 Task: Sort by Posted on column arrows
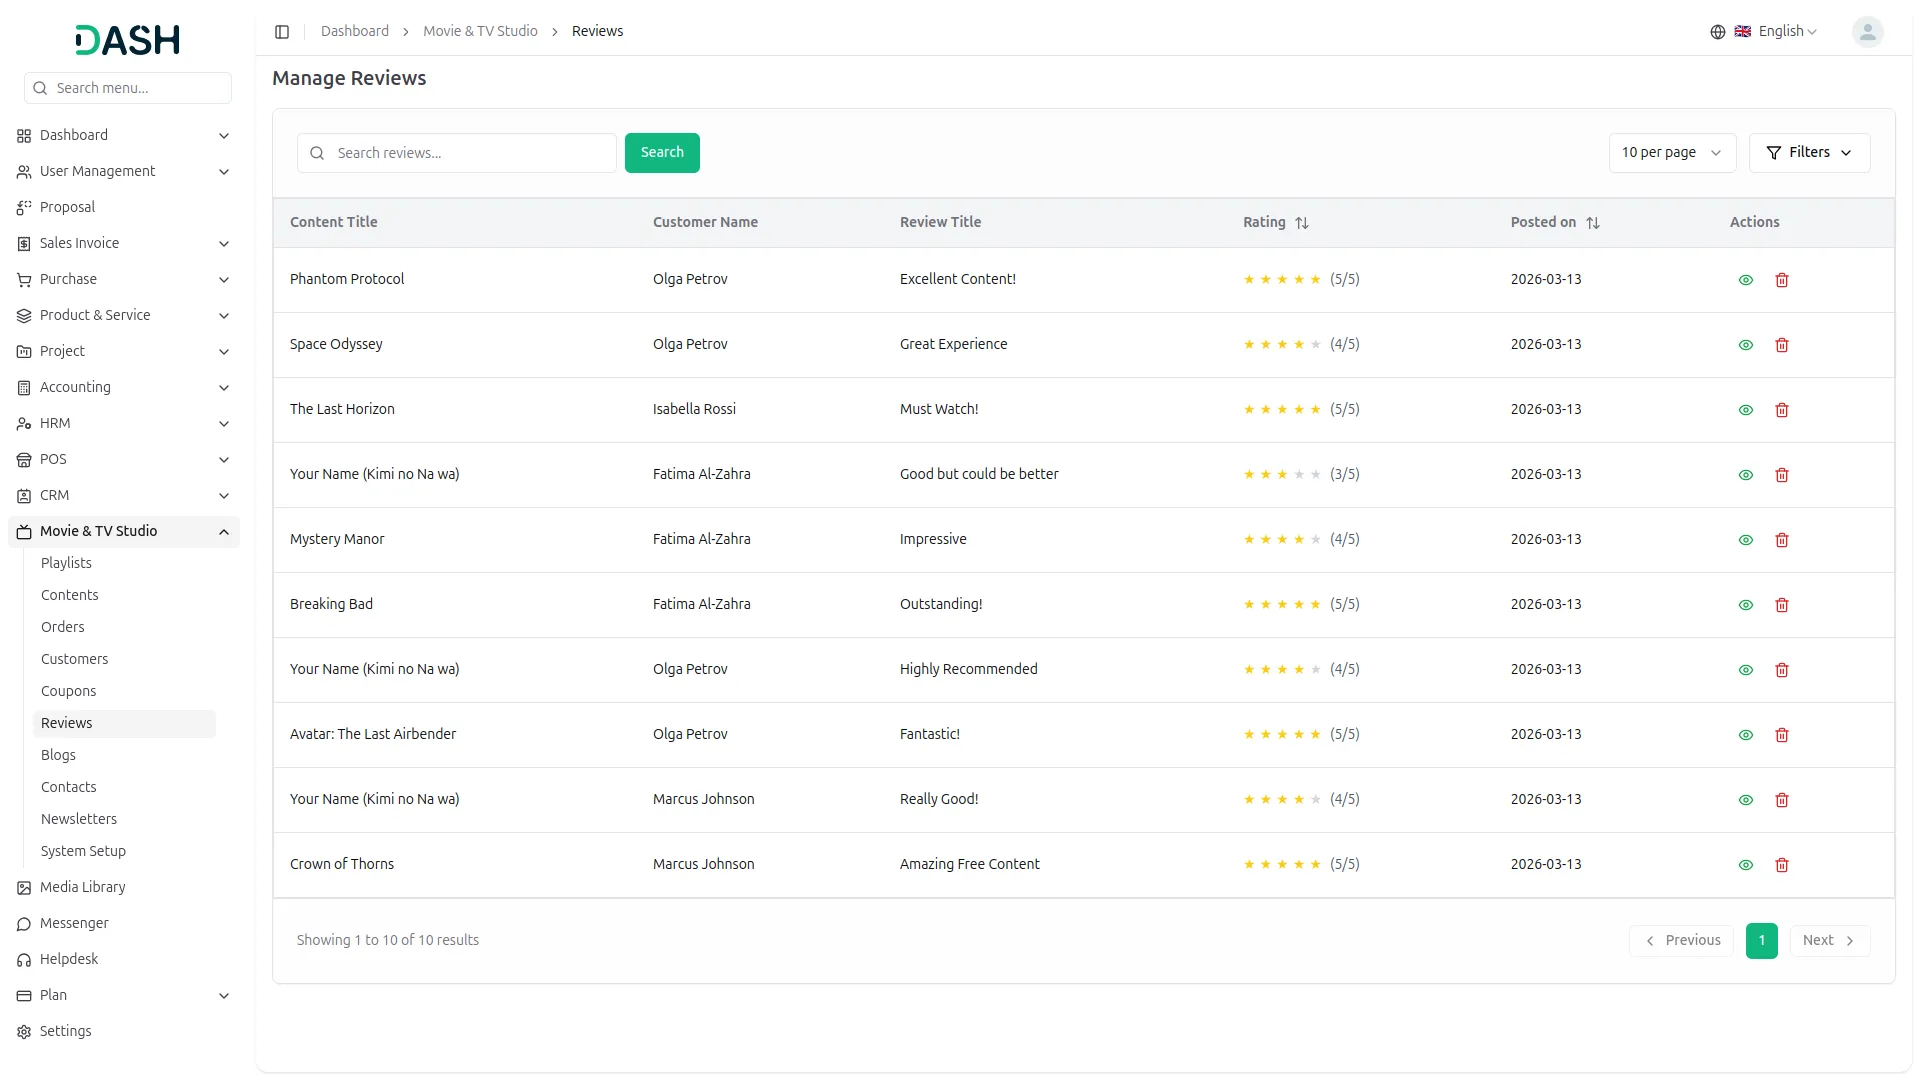pyautogui.click(x=1592, y=223)
